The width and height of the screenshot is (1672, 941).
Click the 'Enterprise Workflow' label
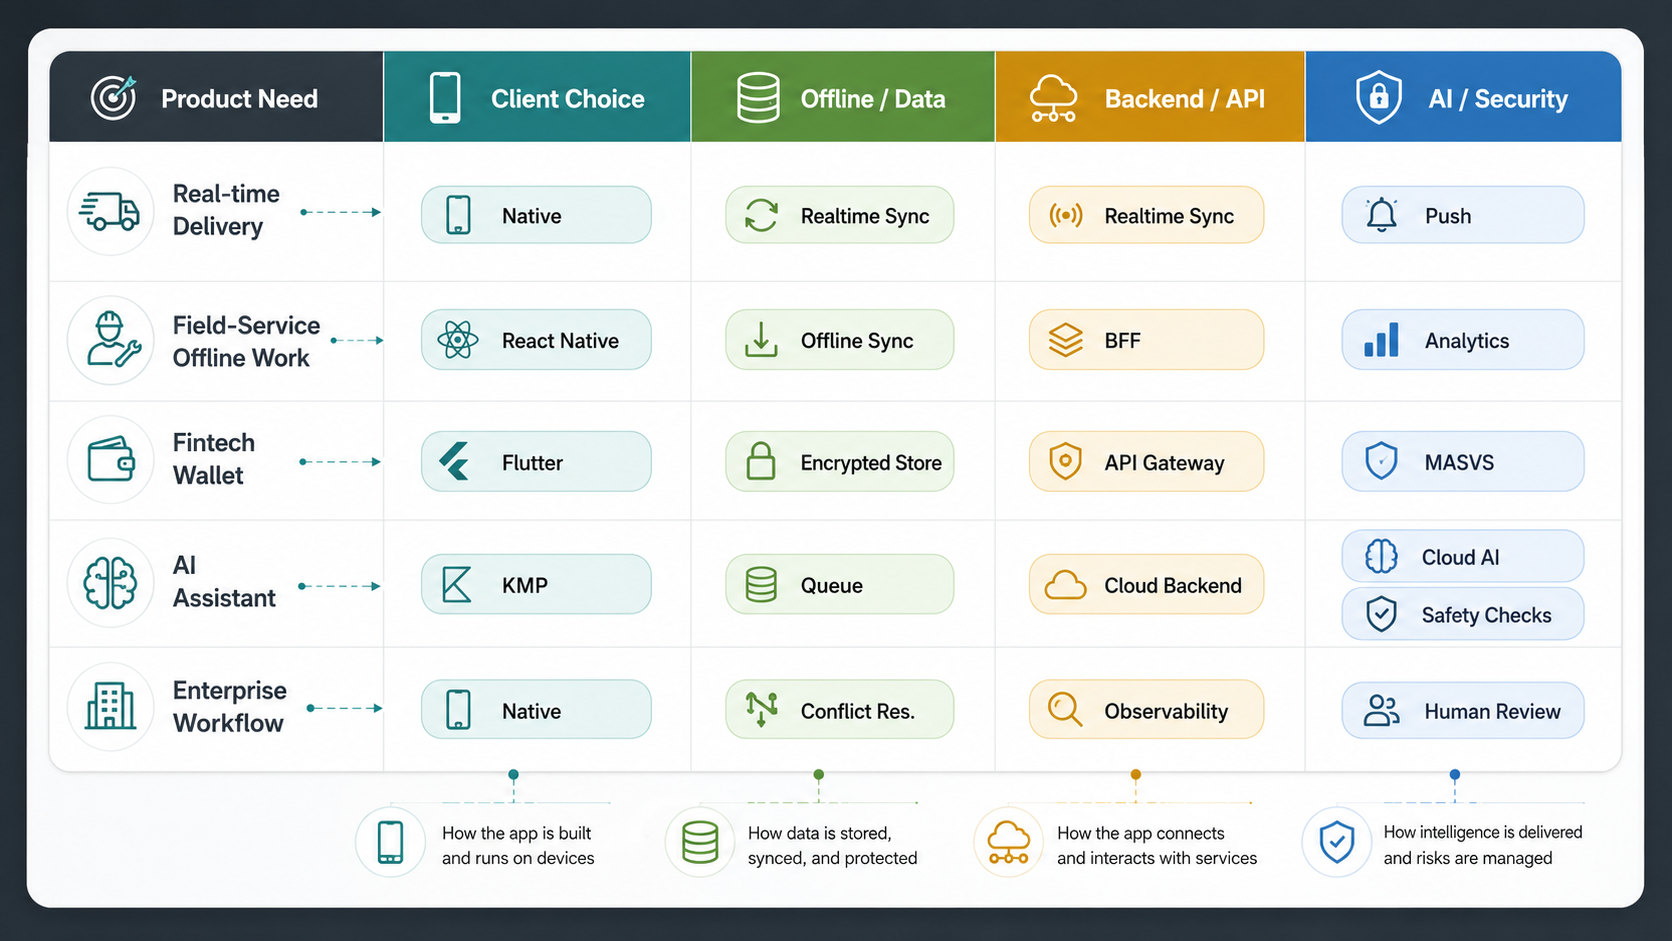click(230, 707)
